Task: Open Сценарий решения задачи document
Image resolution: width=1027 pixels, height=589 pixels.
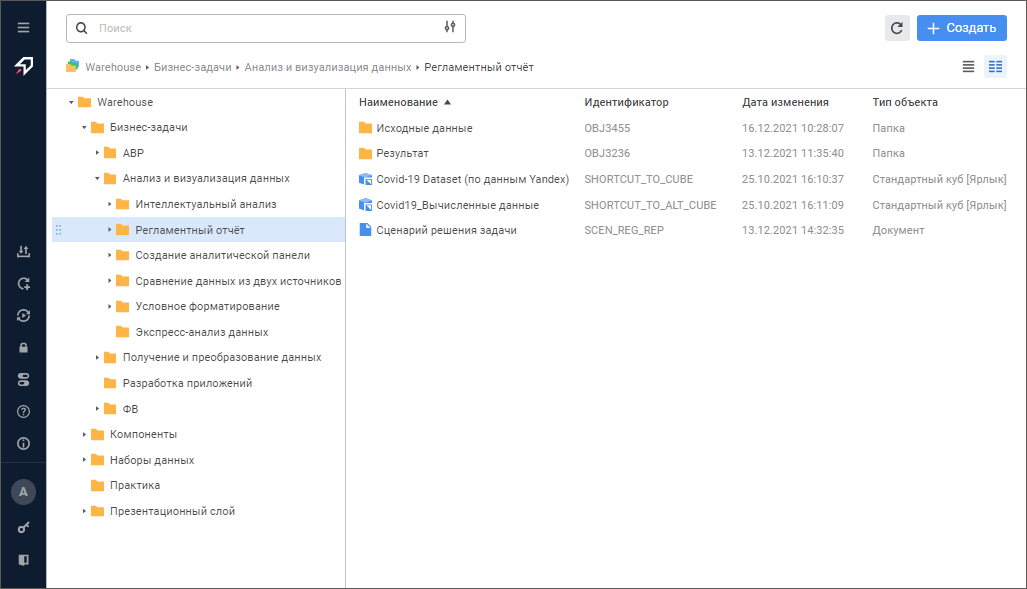Action: pyautogui.click(x=446, y=230)
